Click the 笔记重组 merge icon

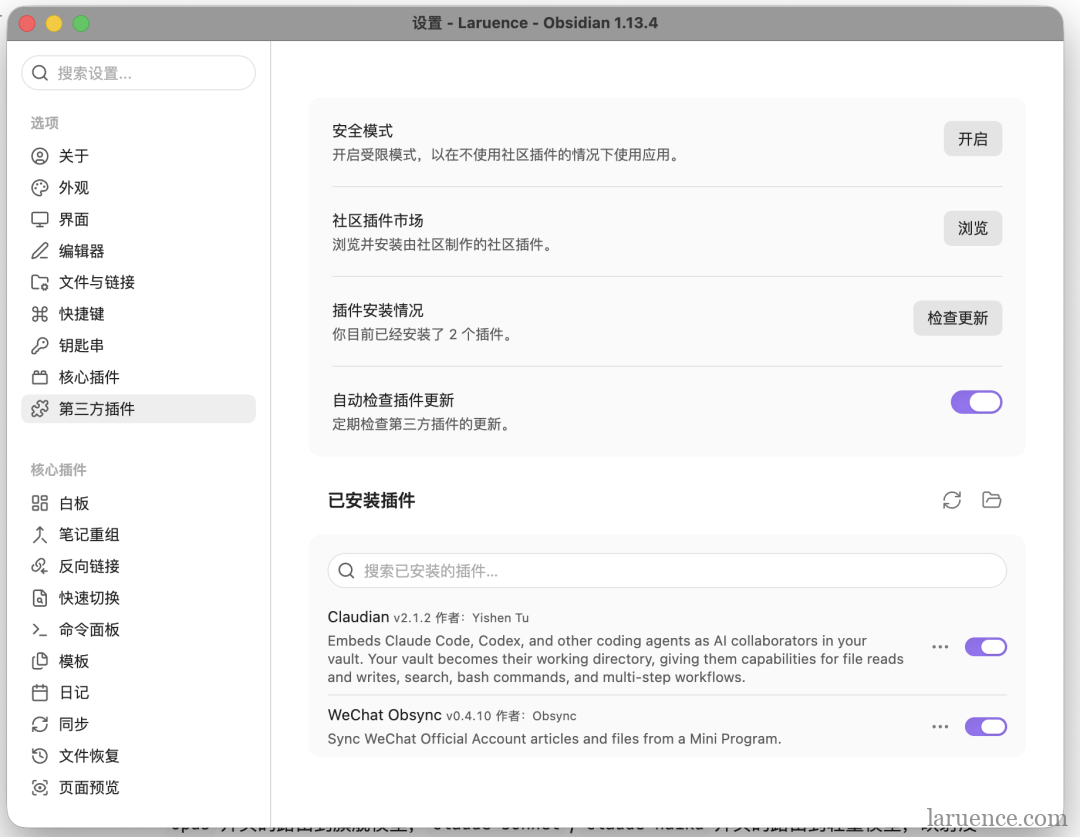click(40, 535)
